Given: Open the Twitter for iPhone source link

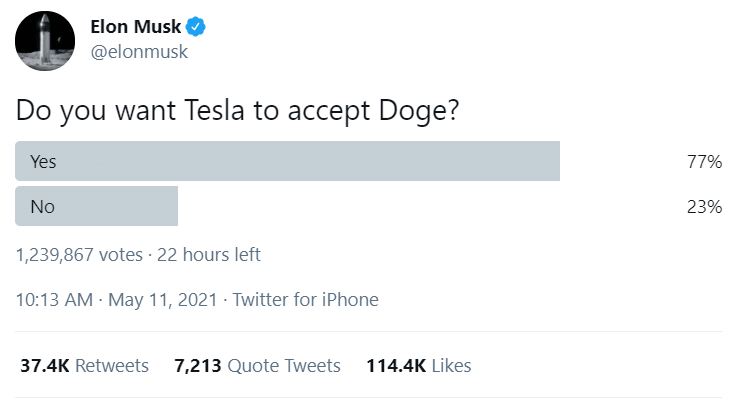Looking at the screenshot, I should point(305,300).
